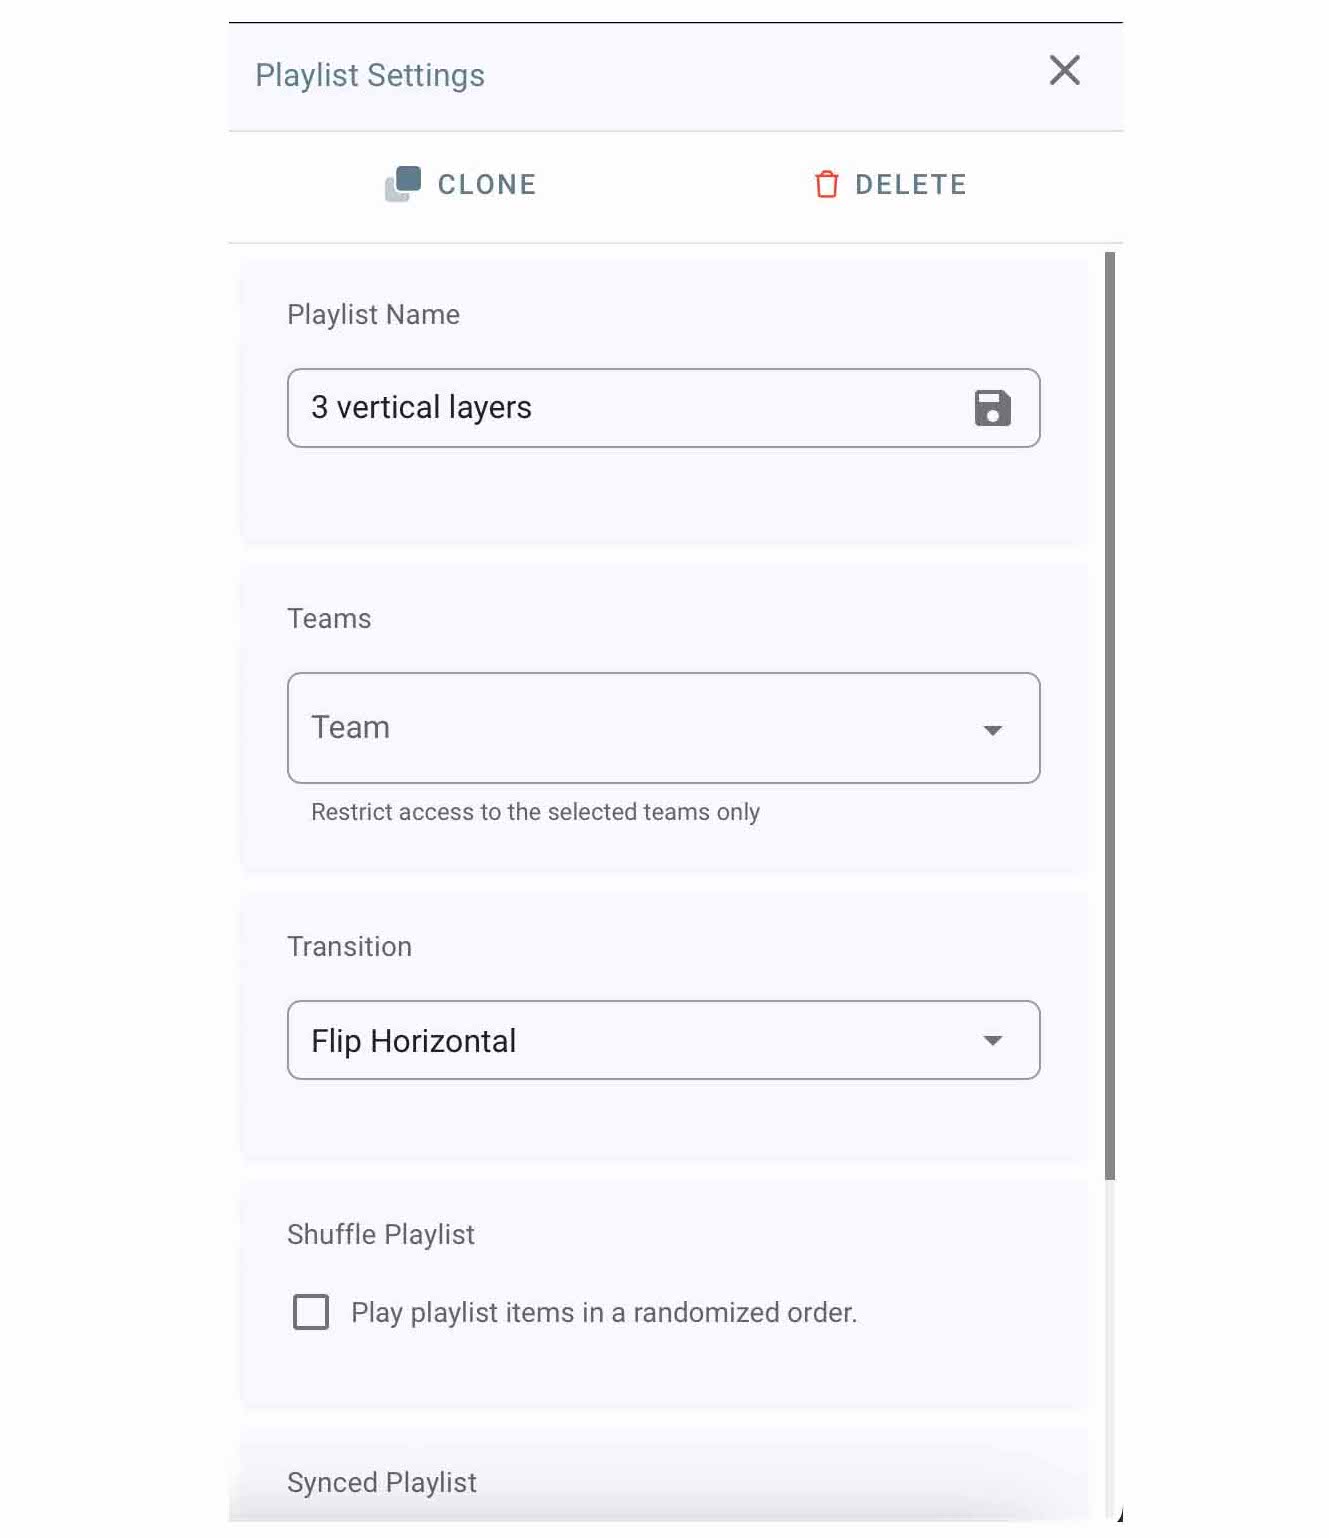
Task: Enable the Shuffle Playlist checkbox
Action: pyautogui.click(x=311, y=1312)
